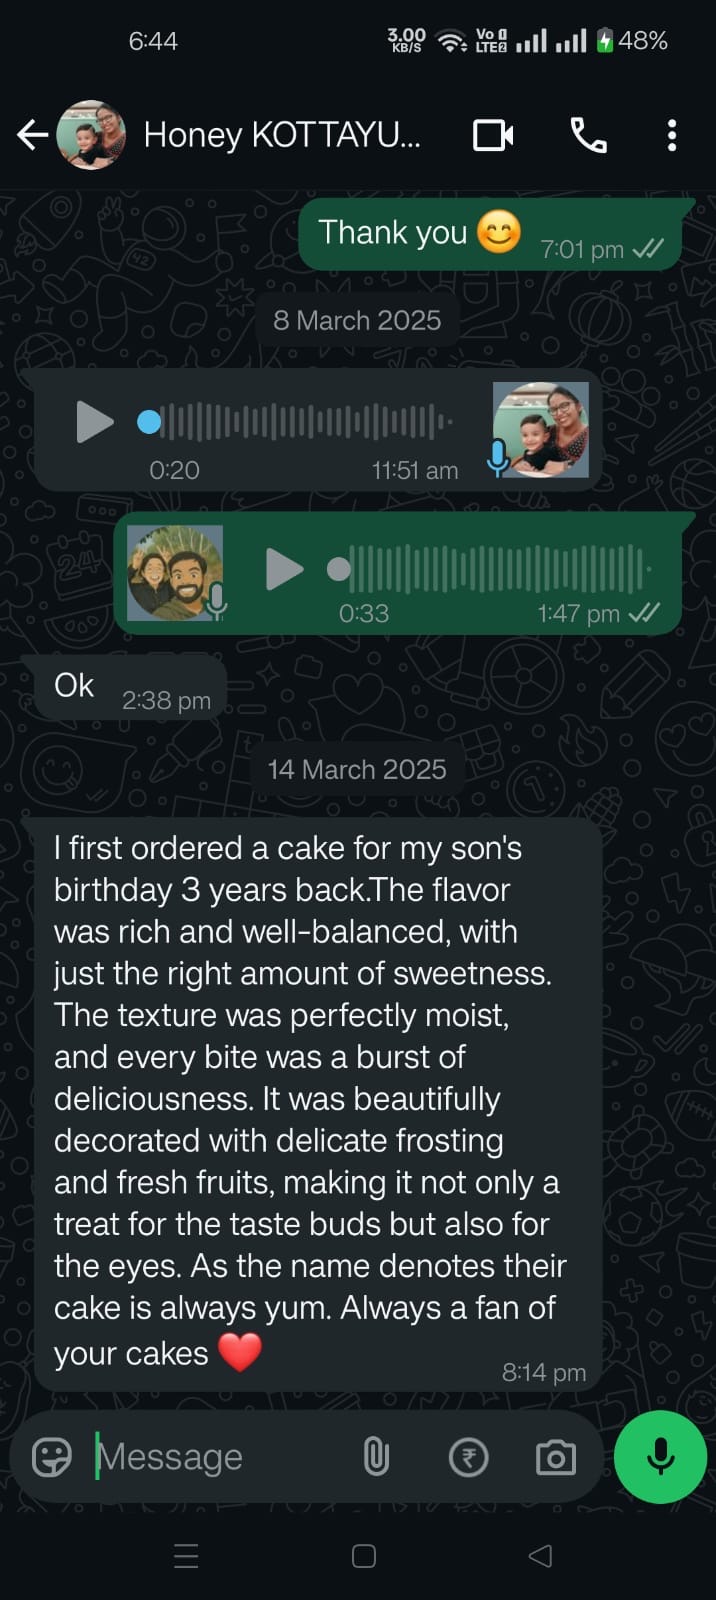
Task: Start a video call with Honey
Action: [493, 135]
